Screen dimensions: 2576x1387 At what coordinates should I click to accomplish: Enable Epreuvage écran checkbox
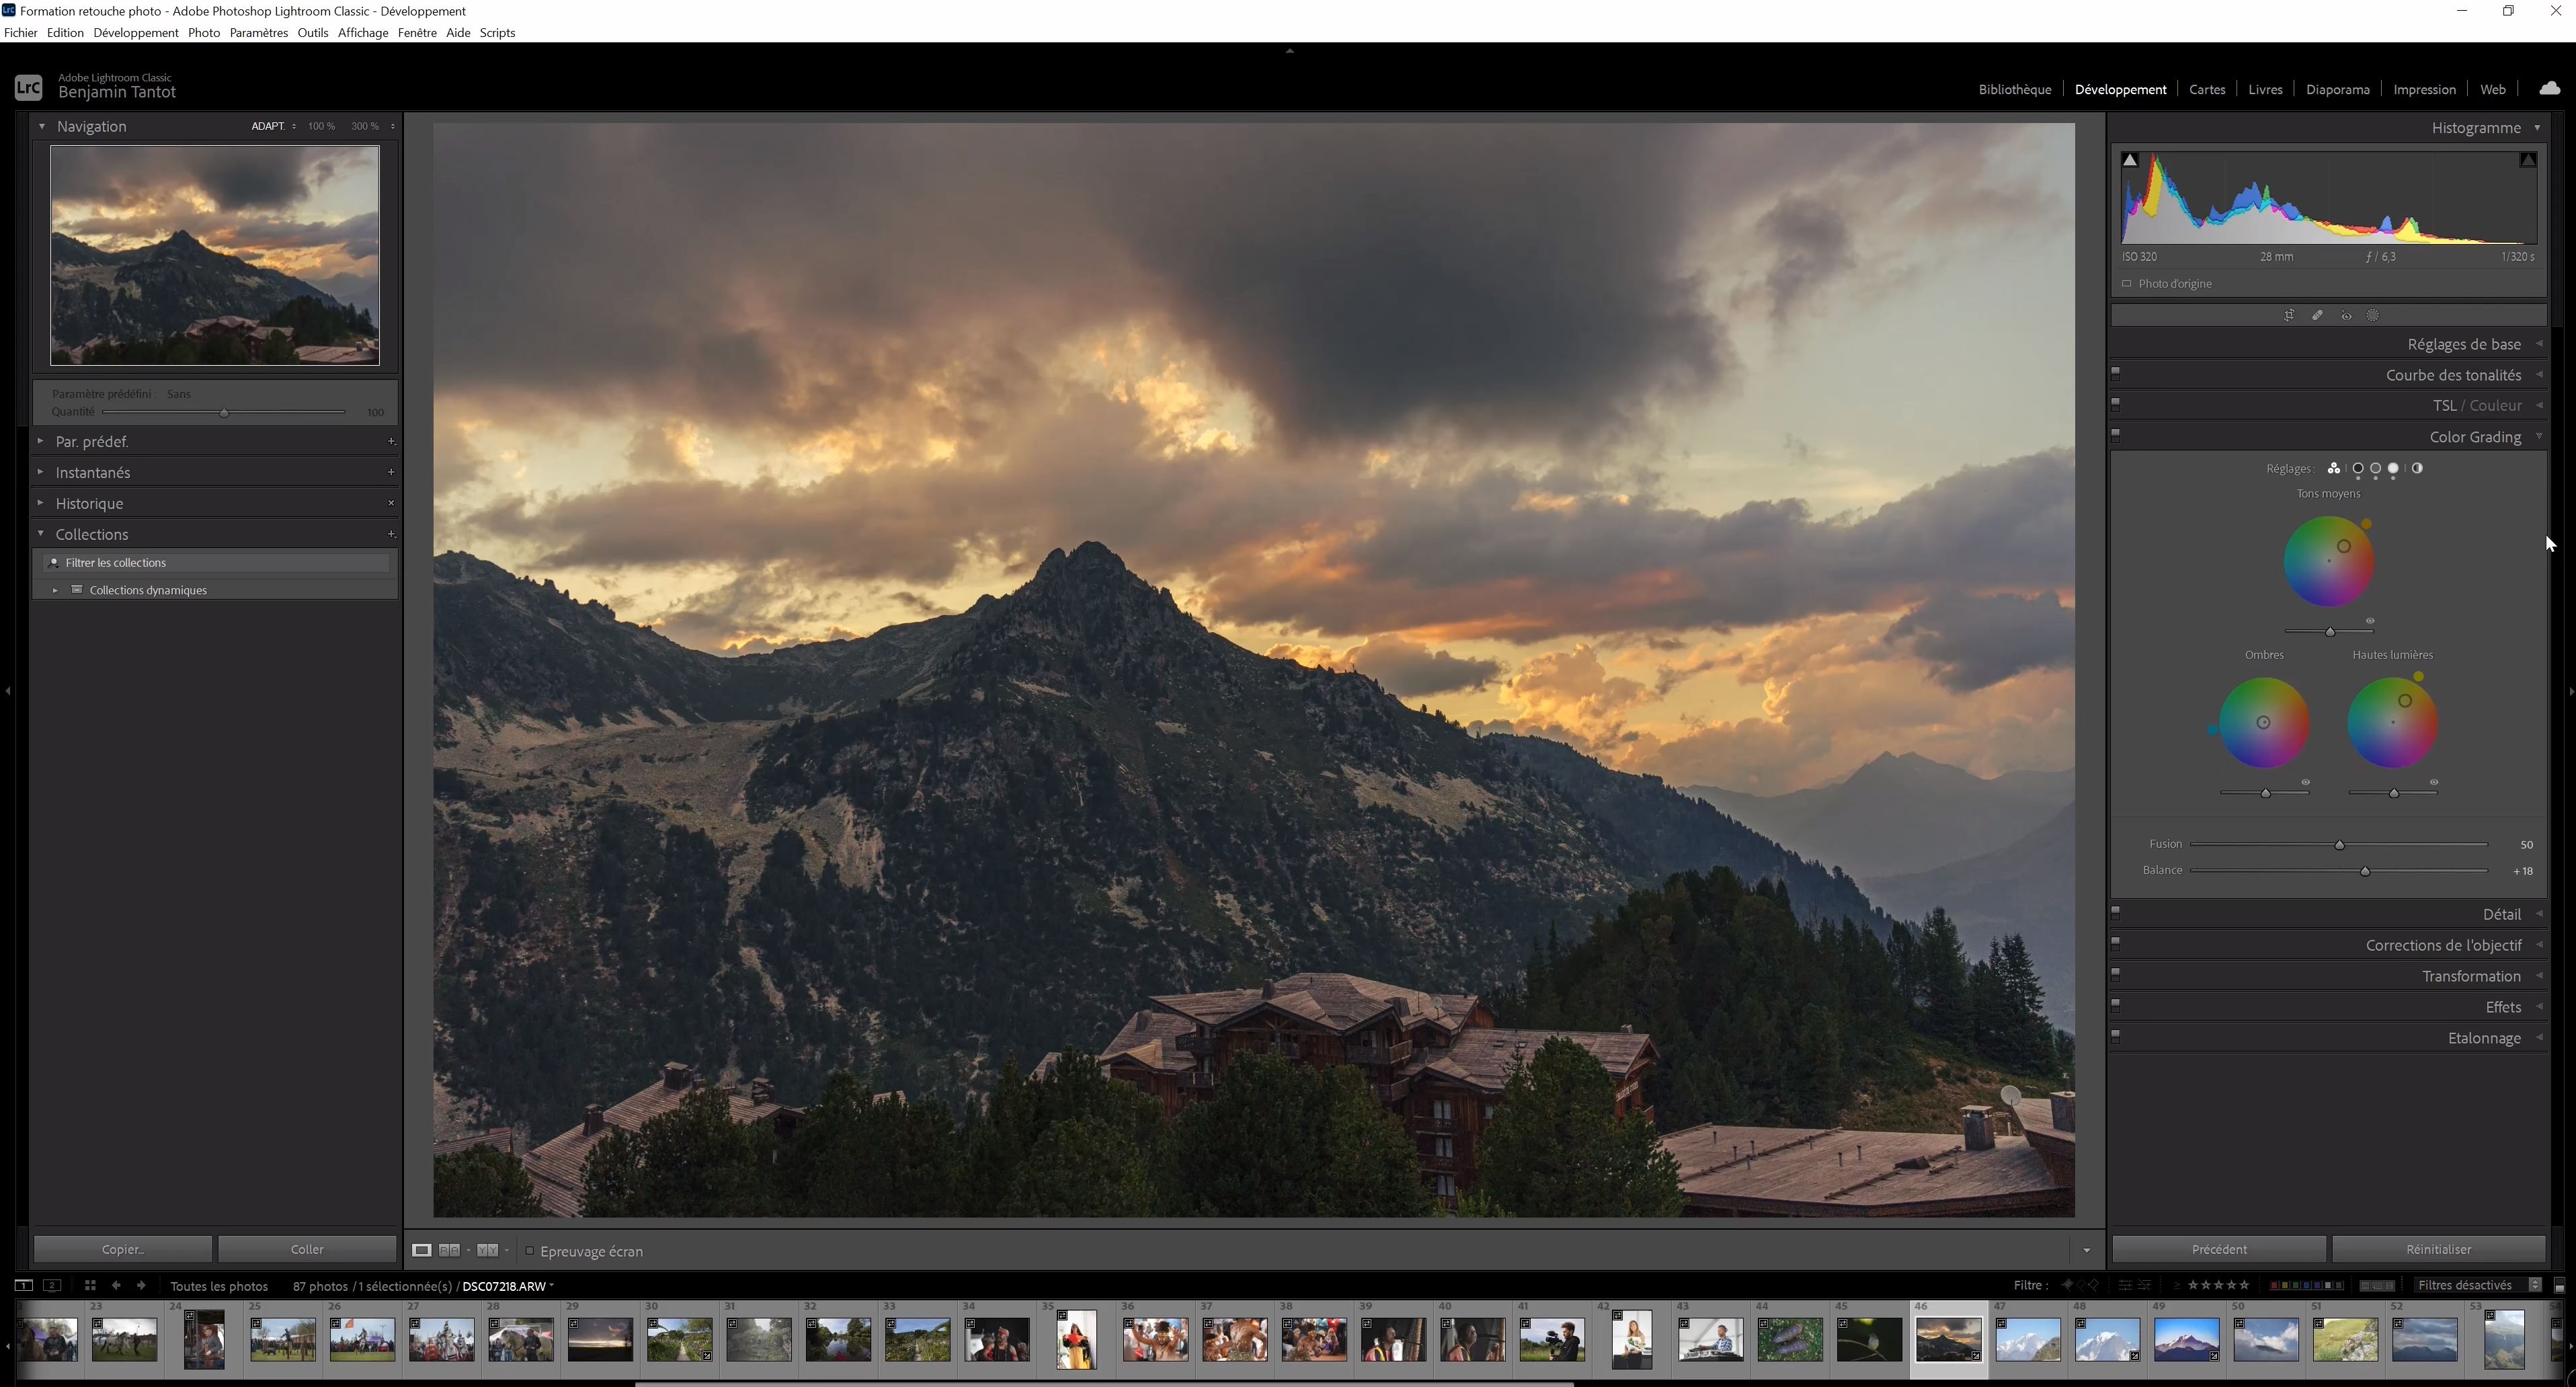click(x=530, y=1251)
